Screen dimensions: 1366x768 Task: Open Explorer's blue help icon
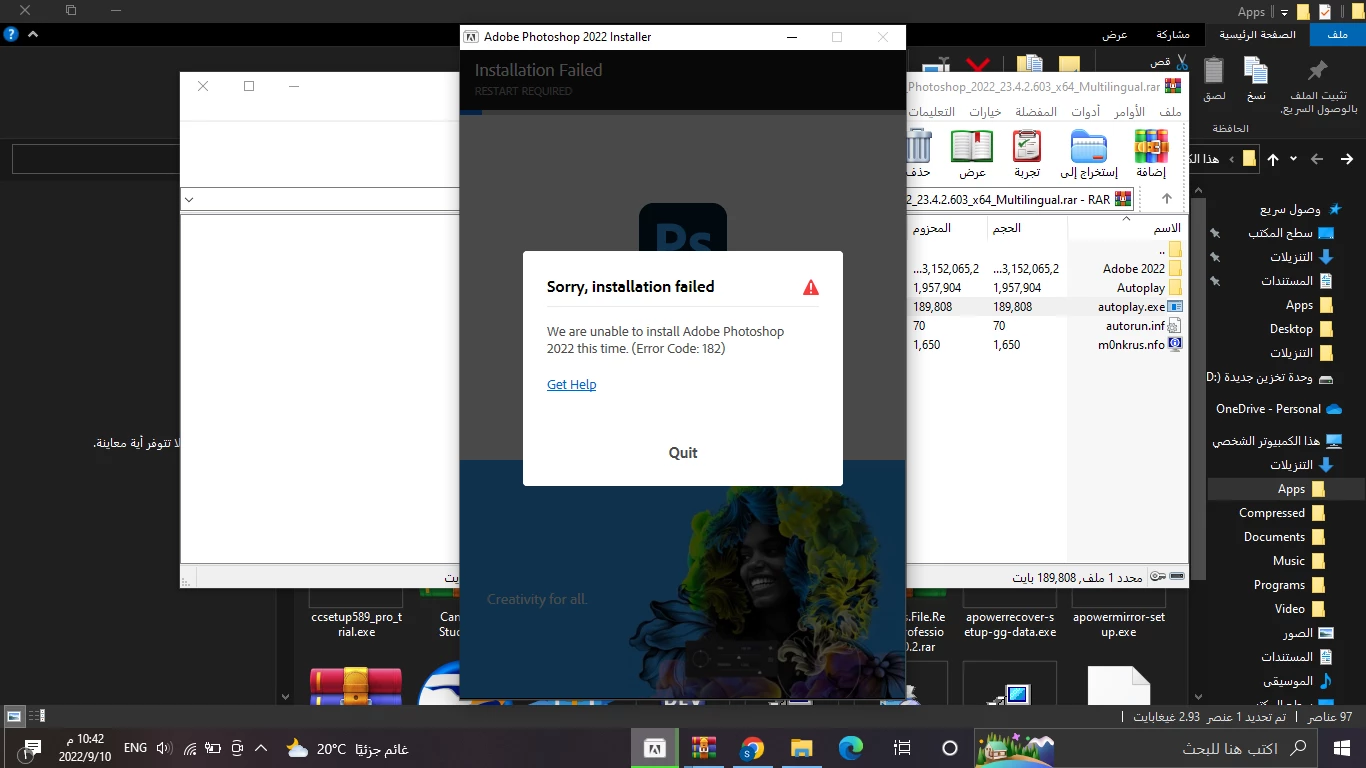coord(10,34)
